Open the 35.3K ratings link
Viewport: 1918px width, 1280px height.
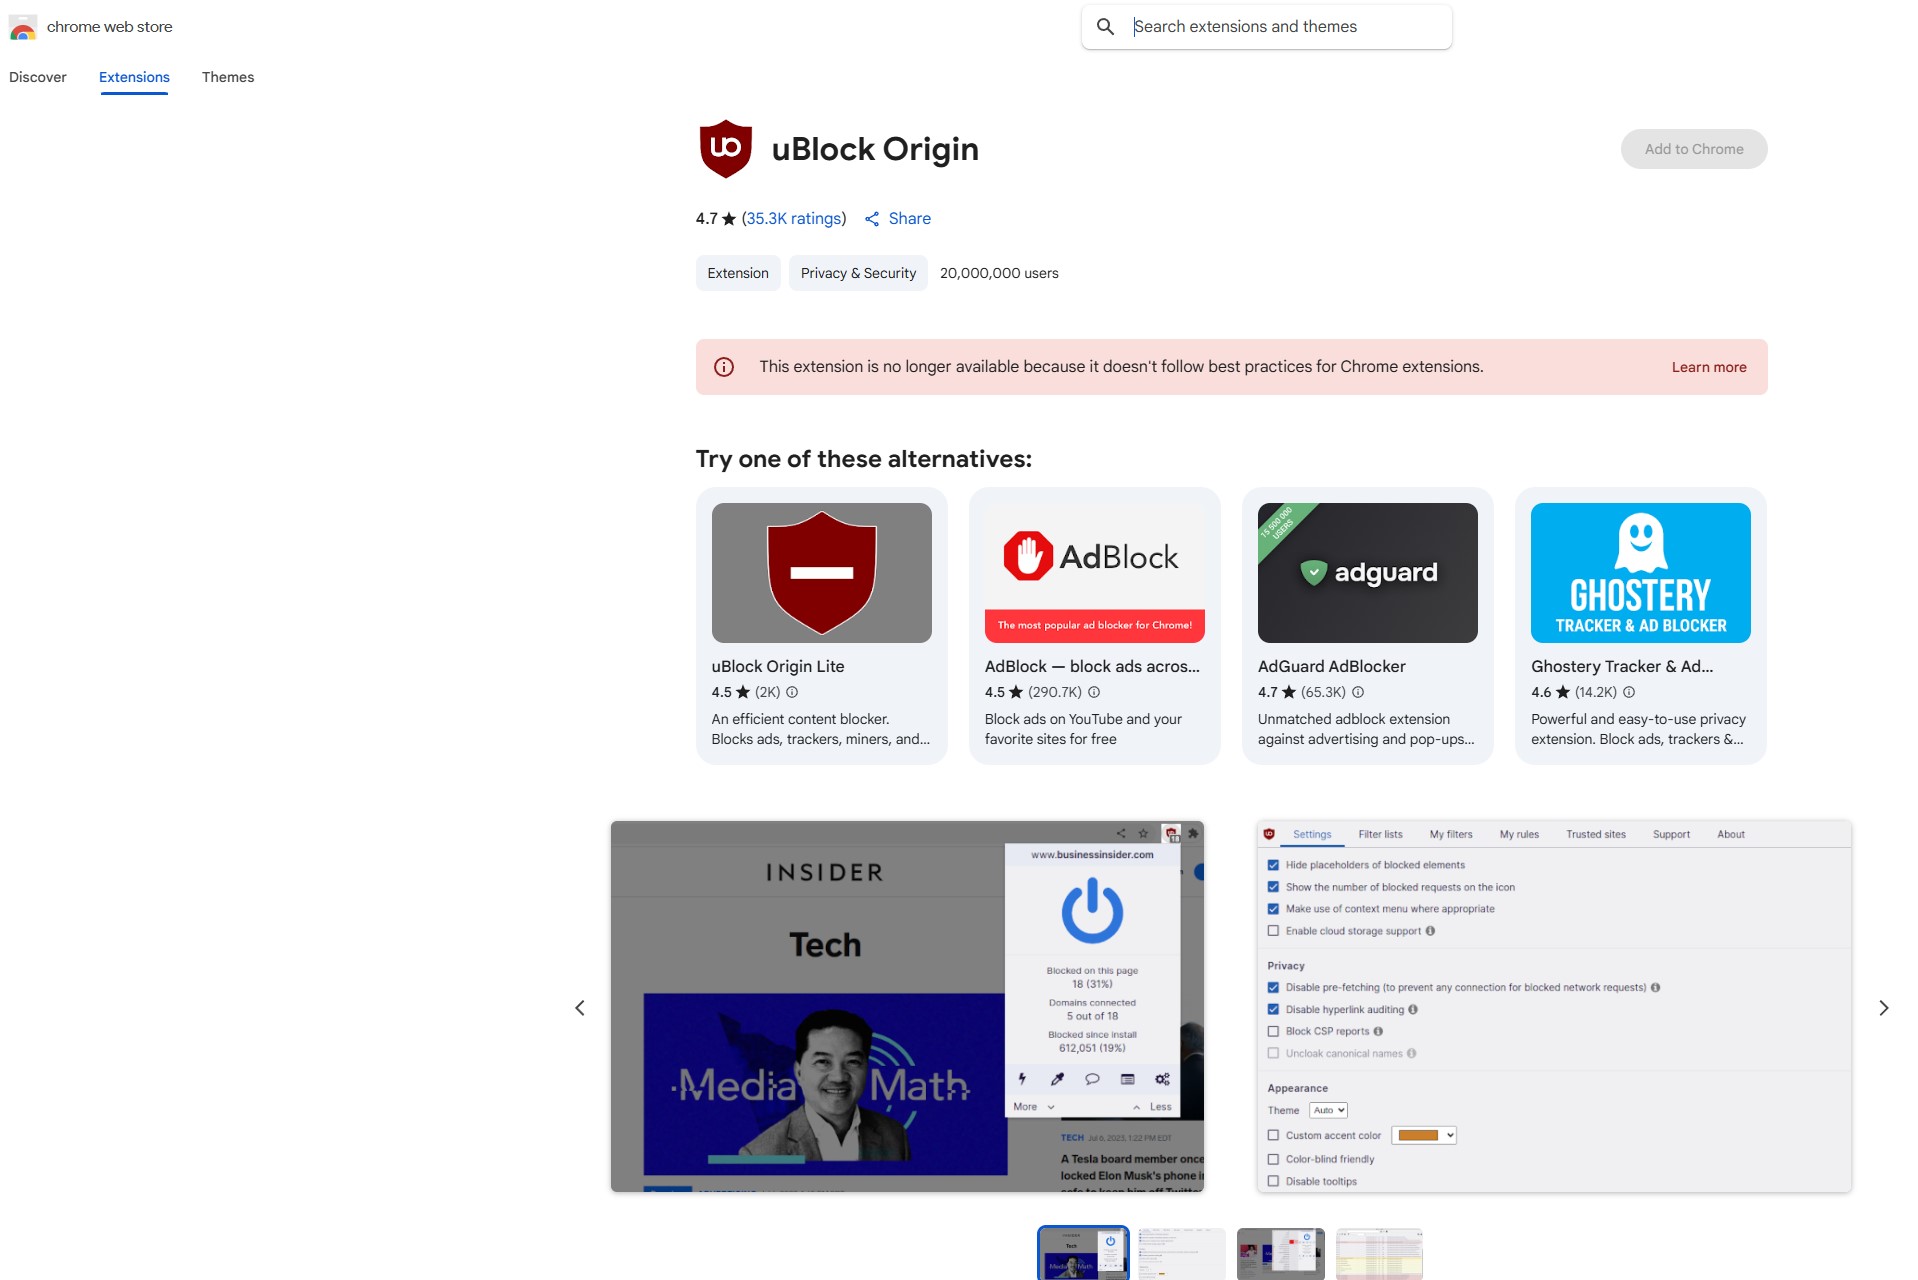pos(794,219)
